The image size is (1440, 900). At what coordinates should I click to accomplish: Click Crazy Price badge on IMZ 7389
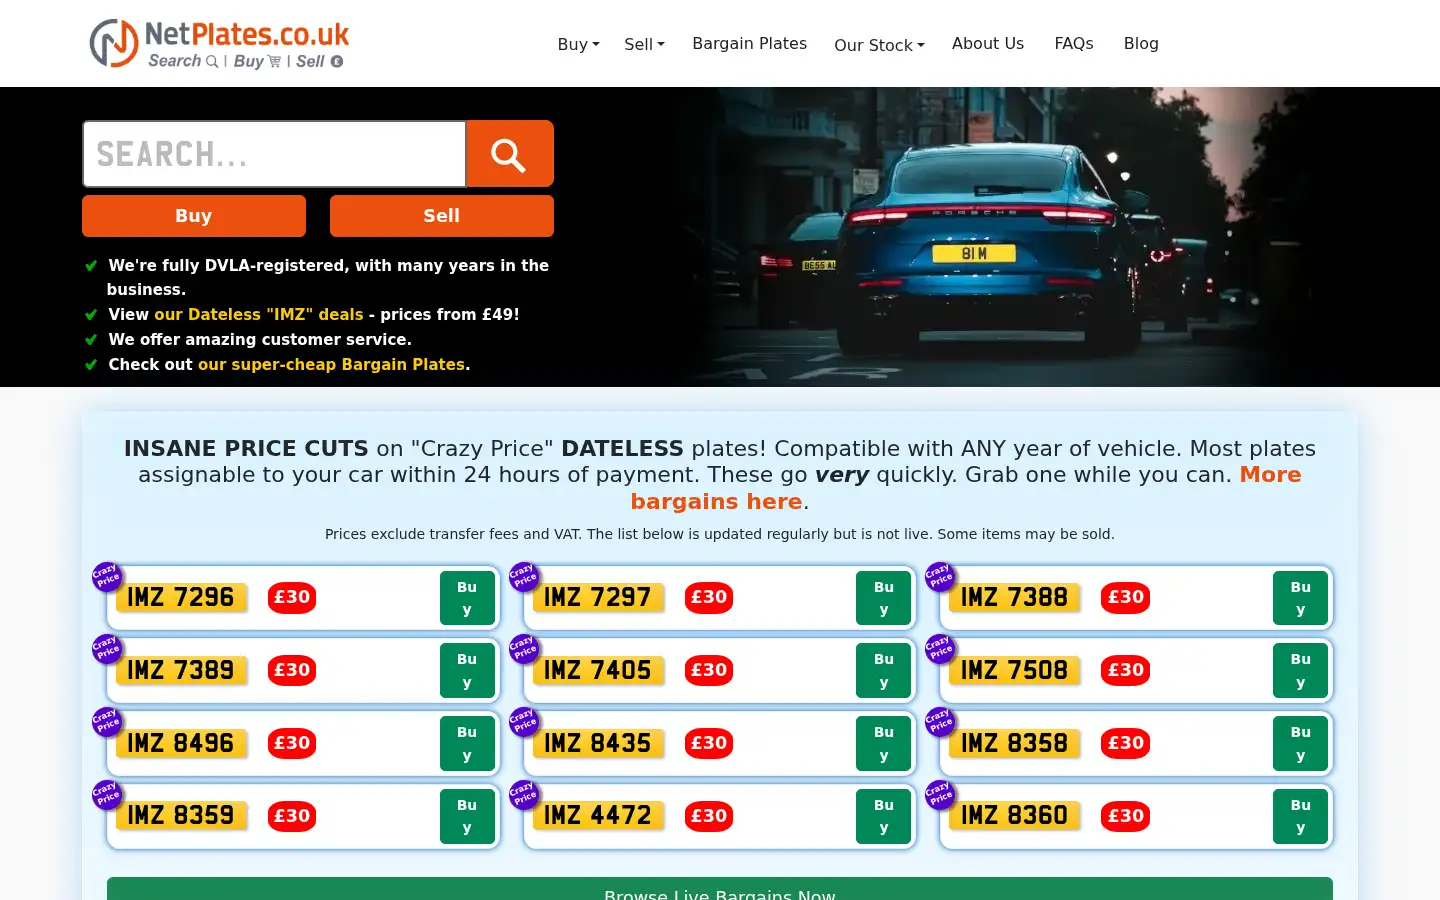(x=107, y=649)
